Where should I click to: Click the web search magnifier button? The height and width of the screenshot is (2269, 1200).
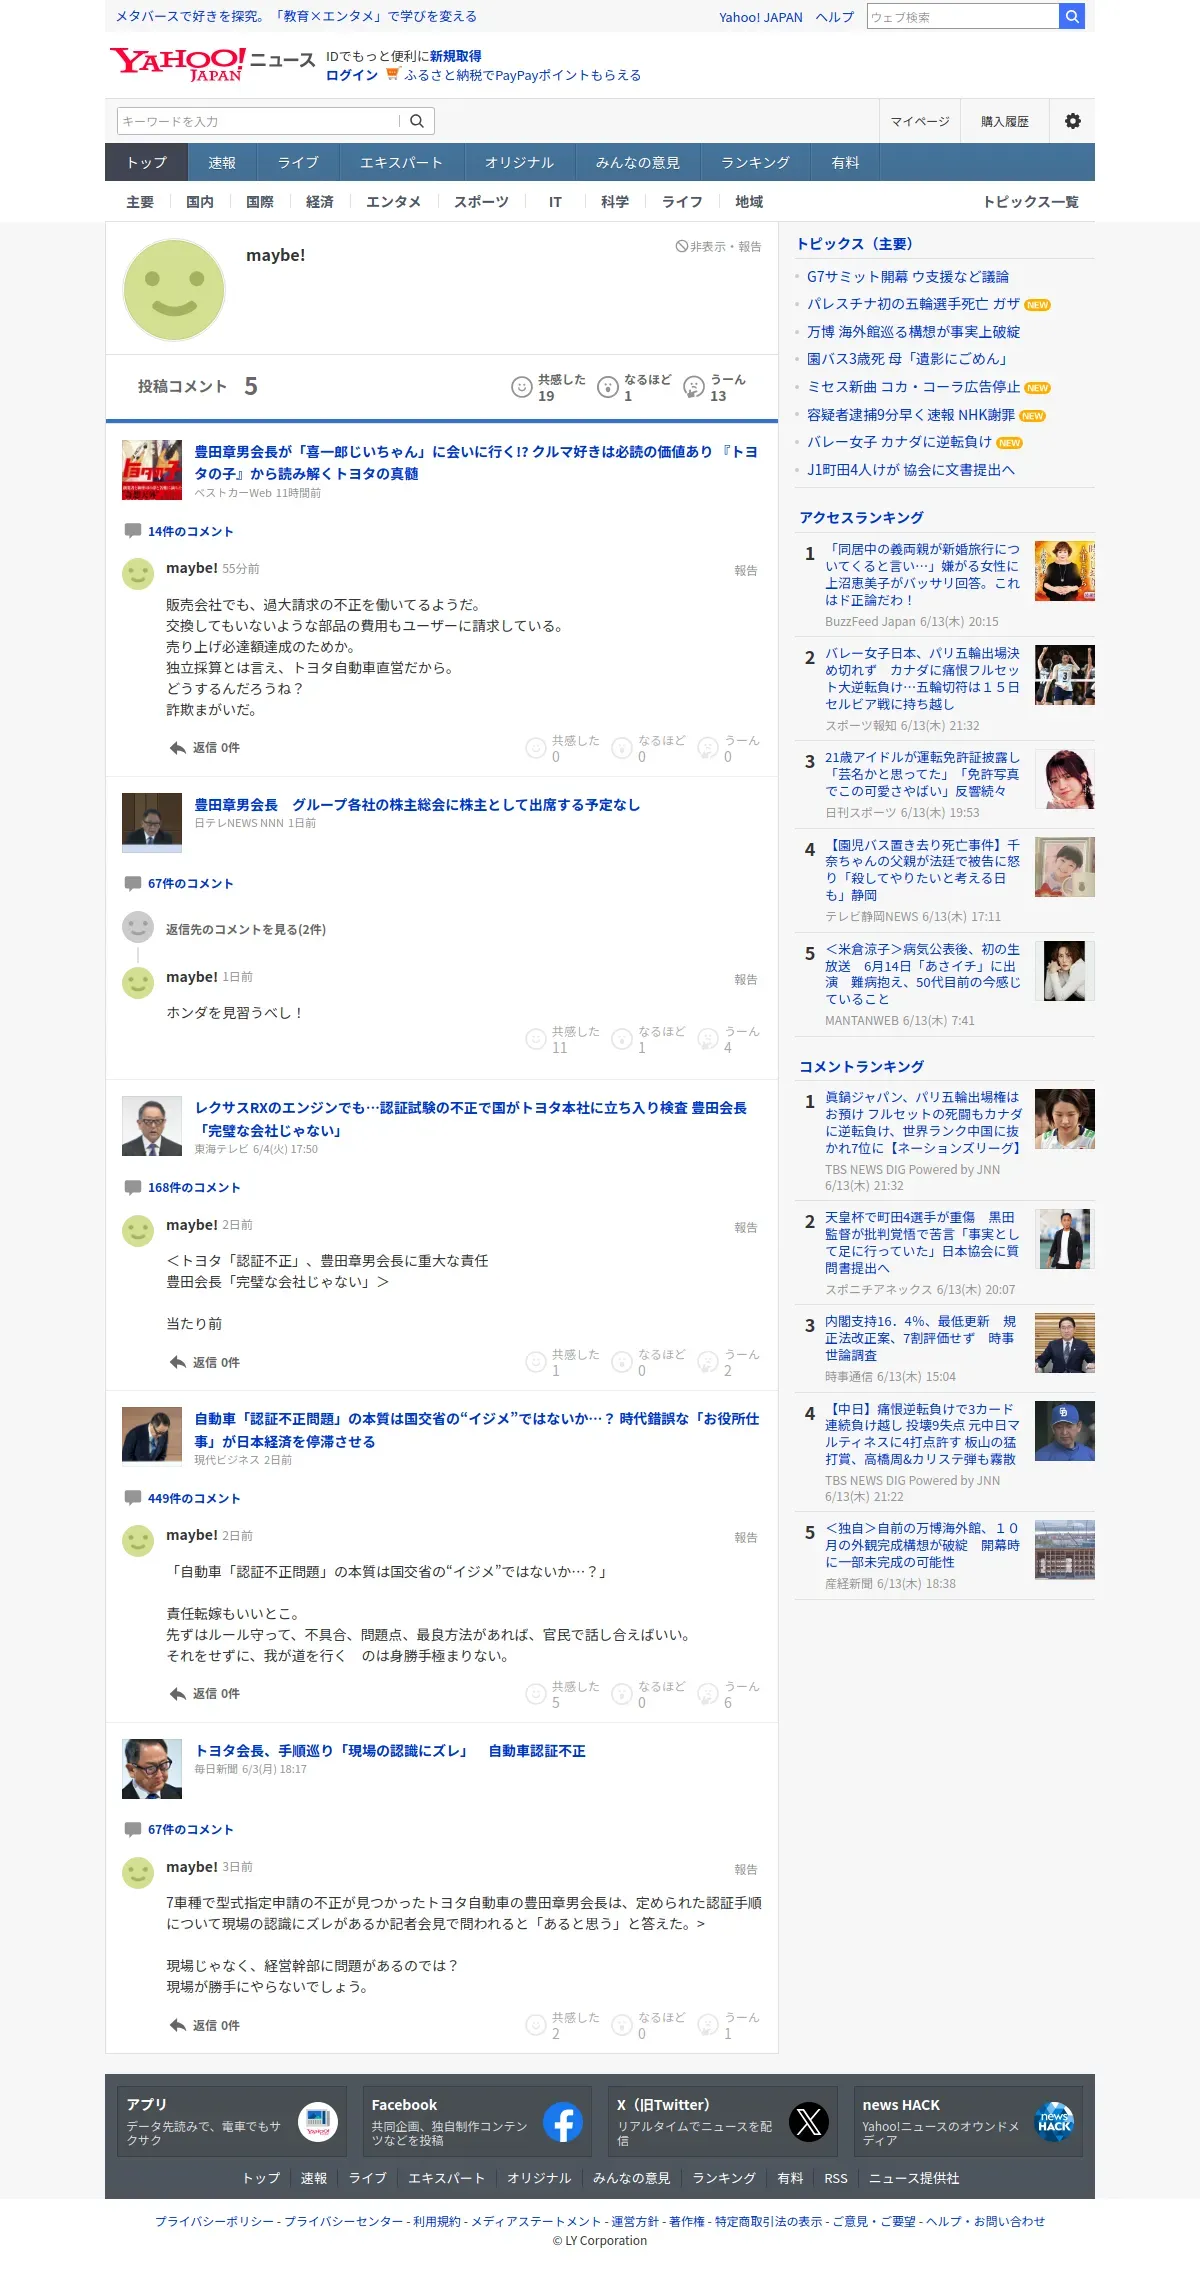(x=1071, y=16)
